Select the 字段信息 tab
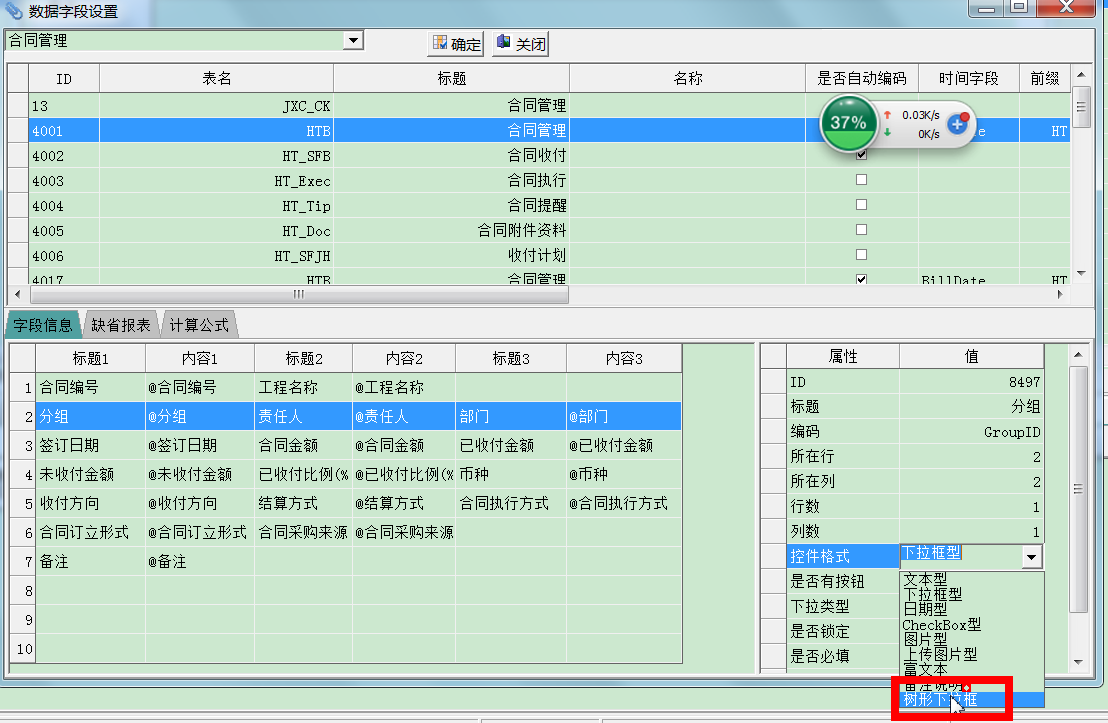Screen dimensions: 1108x723 (43, 325)
